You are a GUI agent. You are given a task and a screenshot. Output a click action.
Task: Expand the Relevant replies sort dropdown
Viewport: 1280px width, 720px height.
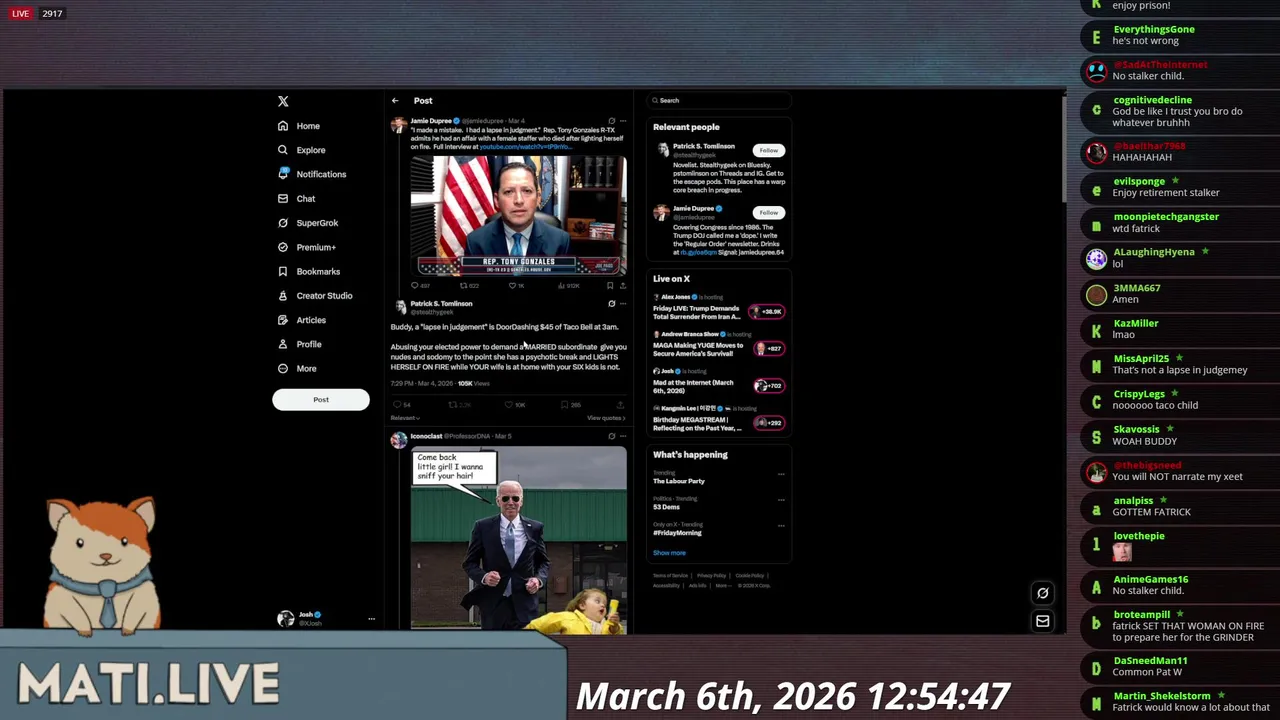[405, 418]
